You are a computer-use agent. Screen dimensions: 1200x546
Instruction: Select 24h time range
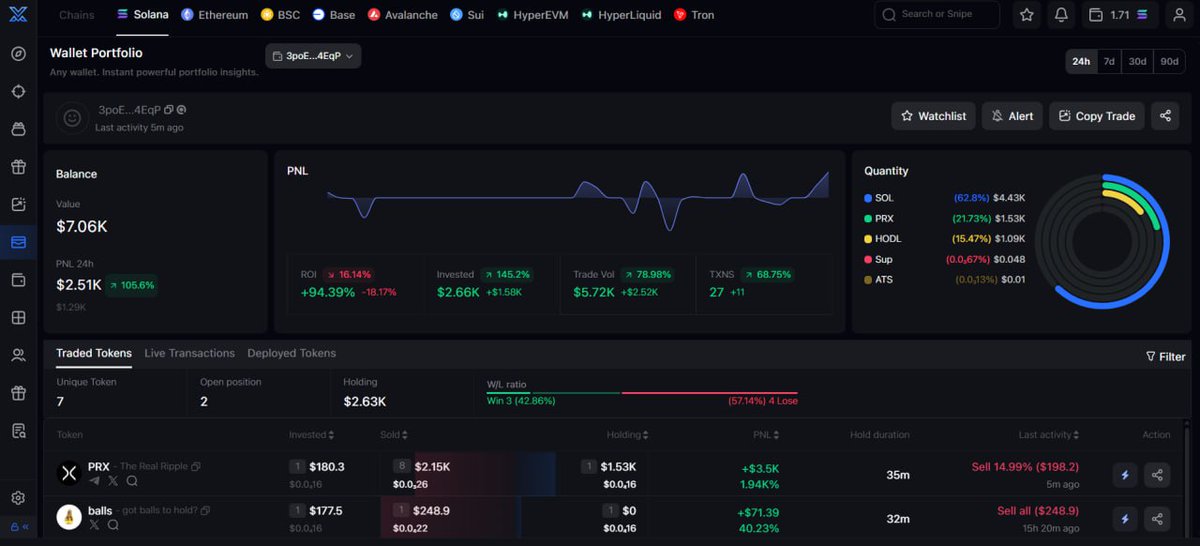pyautogui.click(x=1081, y=61)
